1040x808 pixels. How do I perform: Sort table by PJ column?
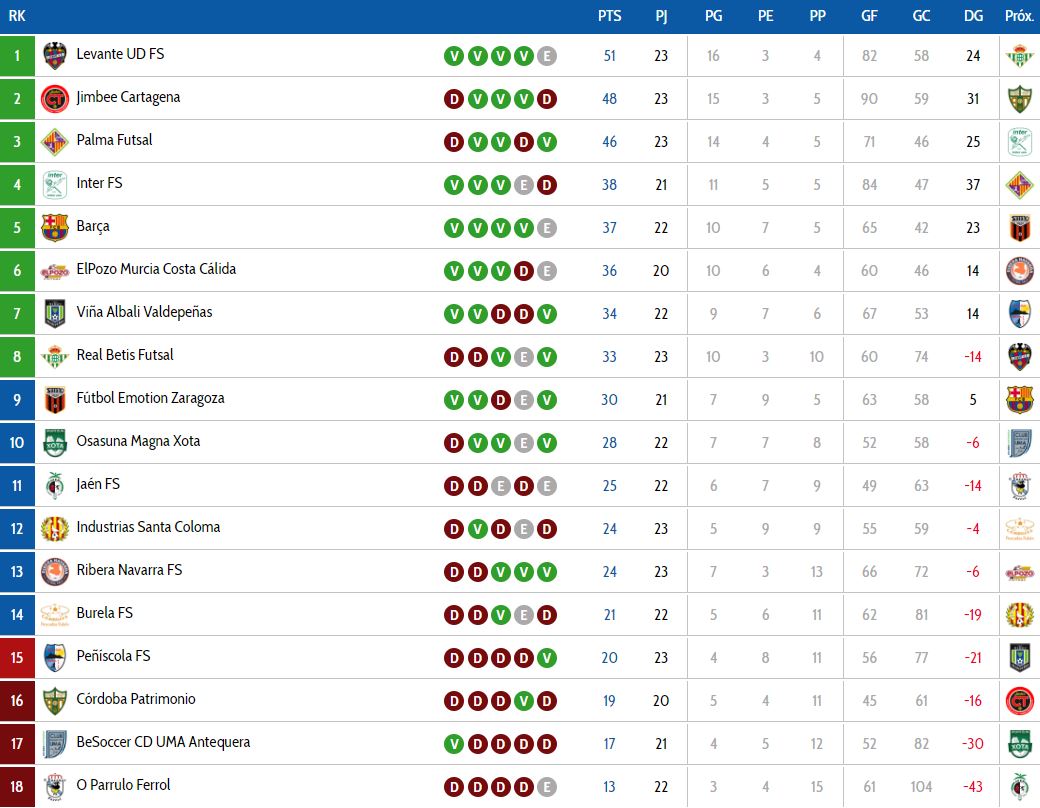[x=661, y=16]
